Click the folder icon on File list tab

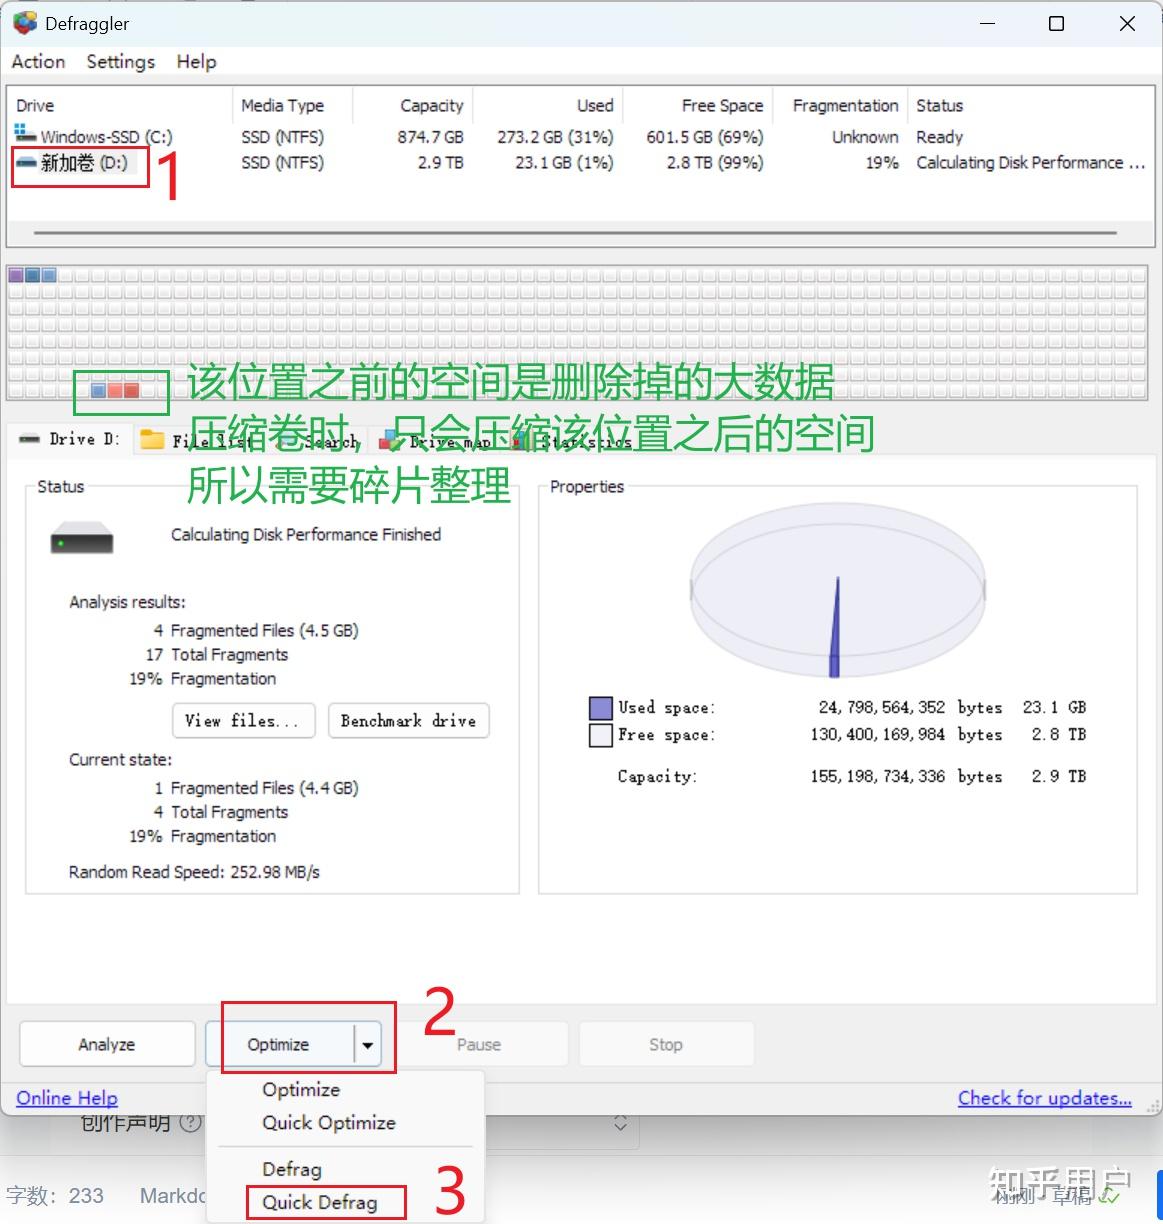(x=152, y=440)
